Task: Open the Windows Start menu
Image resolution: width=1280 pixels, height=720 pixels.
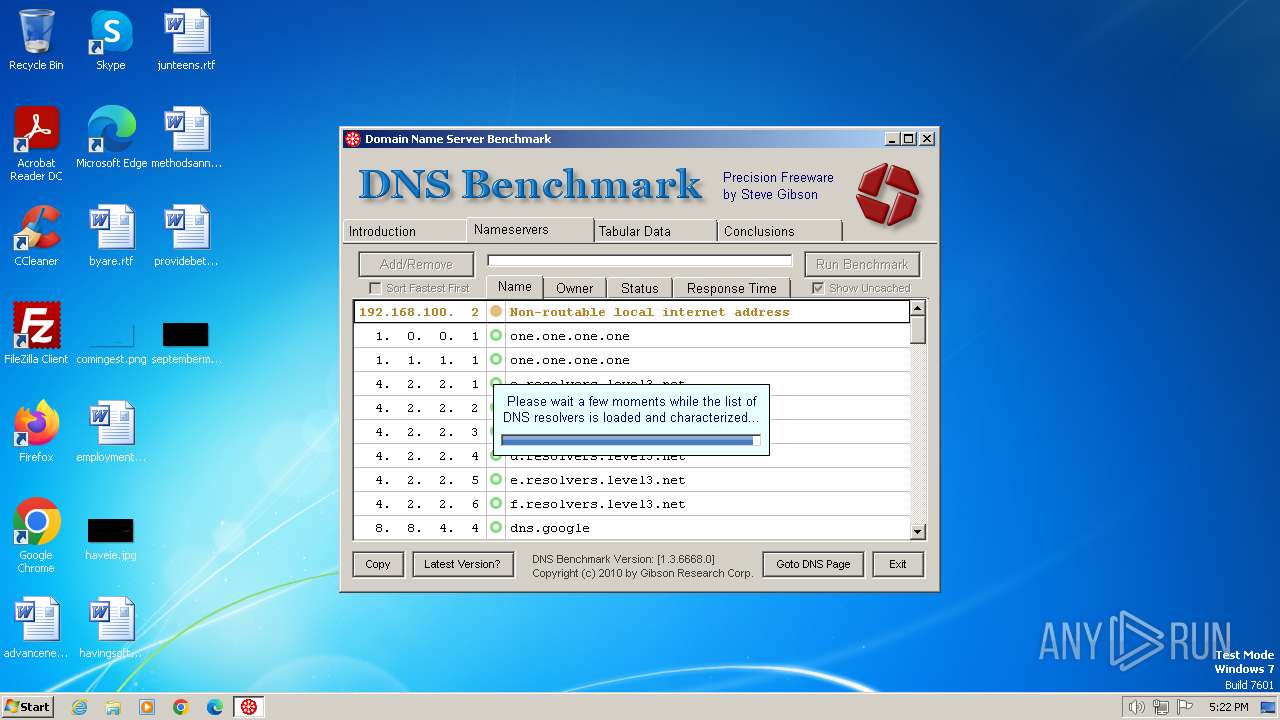Action: pyautogui.click(x=27, y=707)
